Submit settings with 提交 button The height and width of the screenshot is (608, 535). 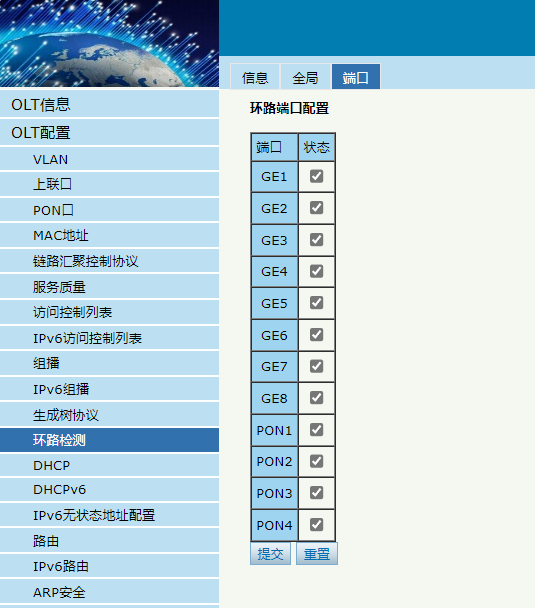pyautogui.click(x=270, y=553)
